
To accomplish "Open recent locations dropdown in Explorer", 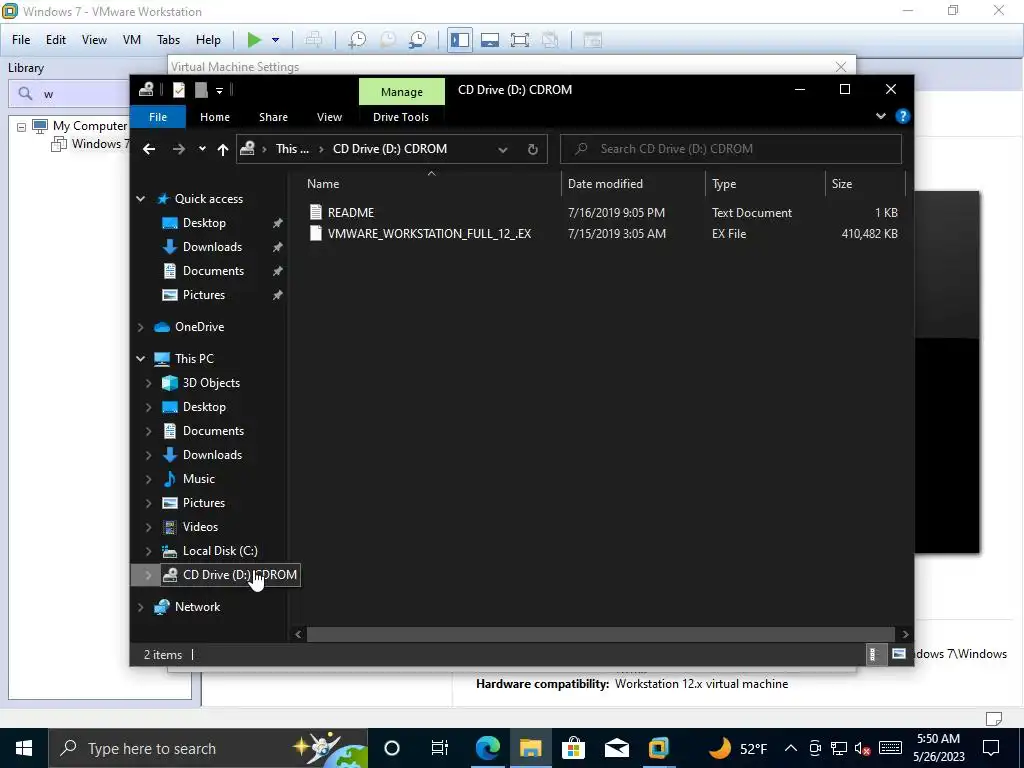I will [x=202, y=149].
